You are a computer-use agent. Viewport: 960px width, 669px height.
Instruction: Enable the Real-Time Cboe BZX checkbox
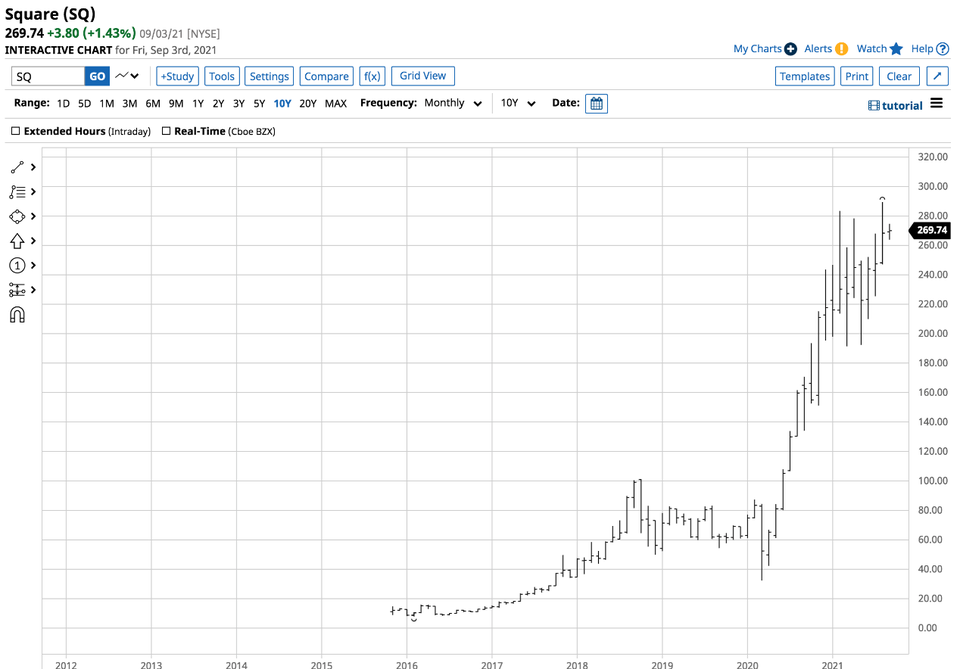click(x=166, y=131)
